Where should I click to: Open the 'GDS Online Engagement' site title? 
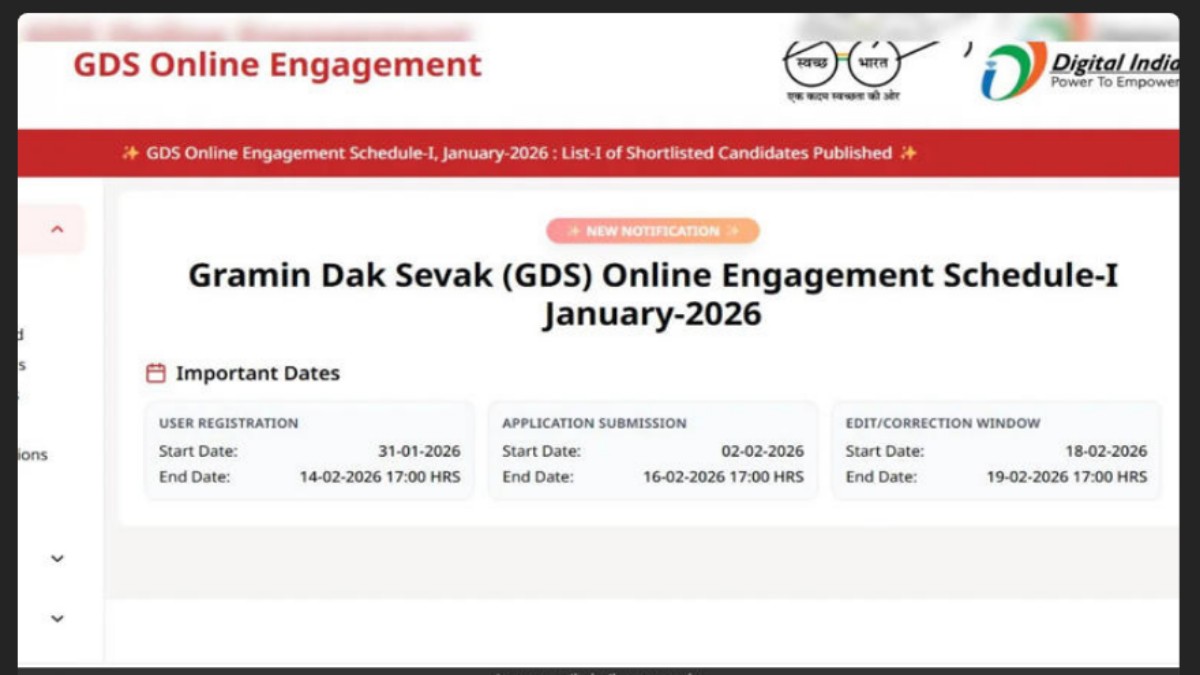click(x=277, y=65)
